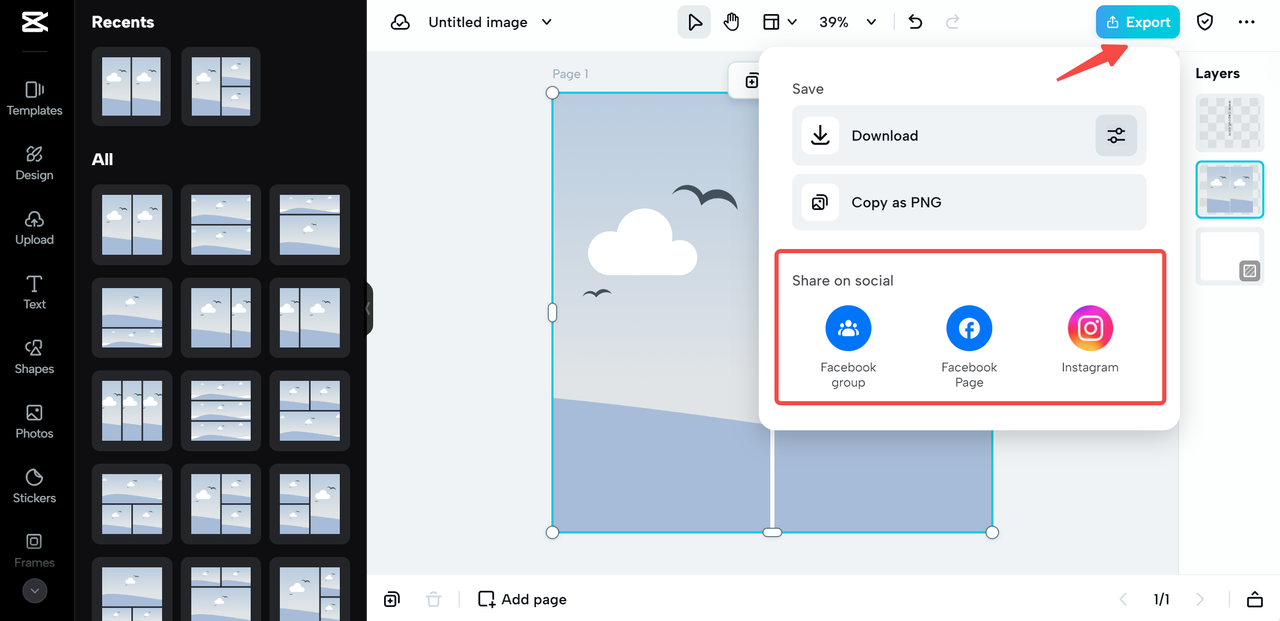Choose first Recents two-column collage template
This screenshot has width=1280, height=621.
point(131,86)
